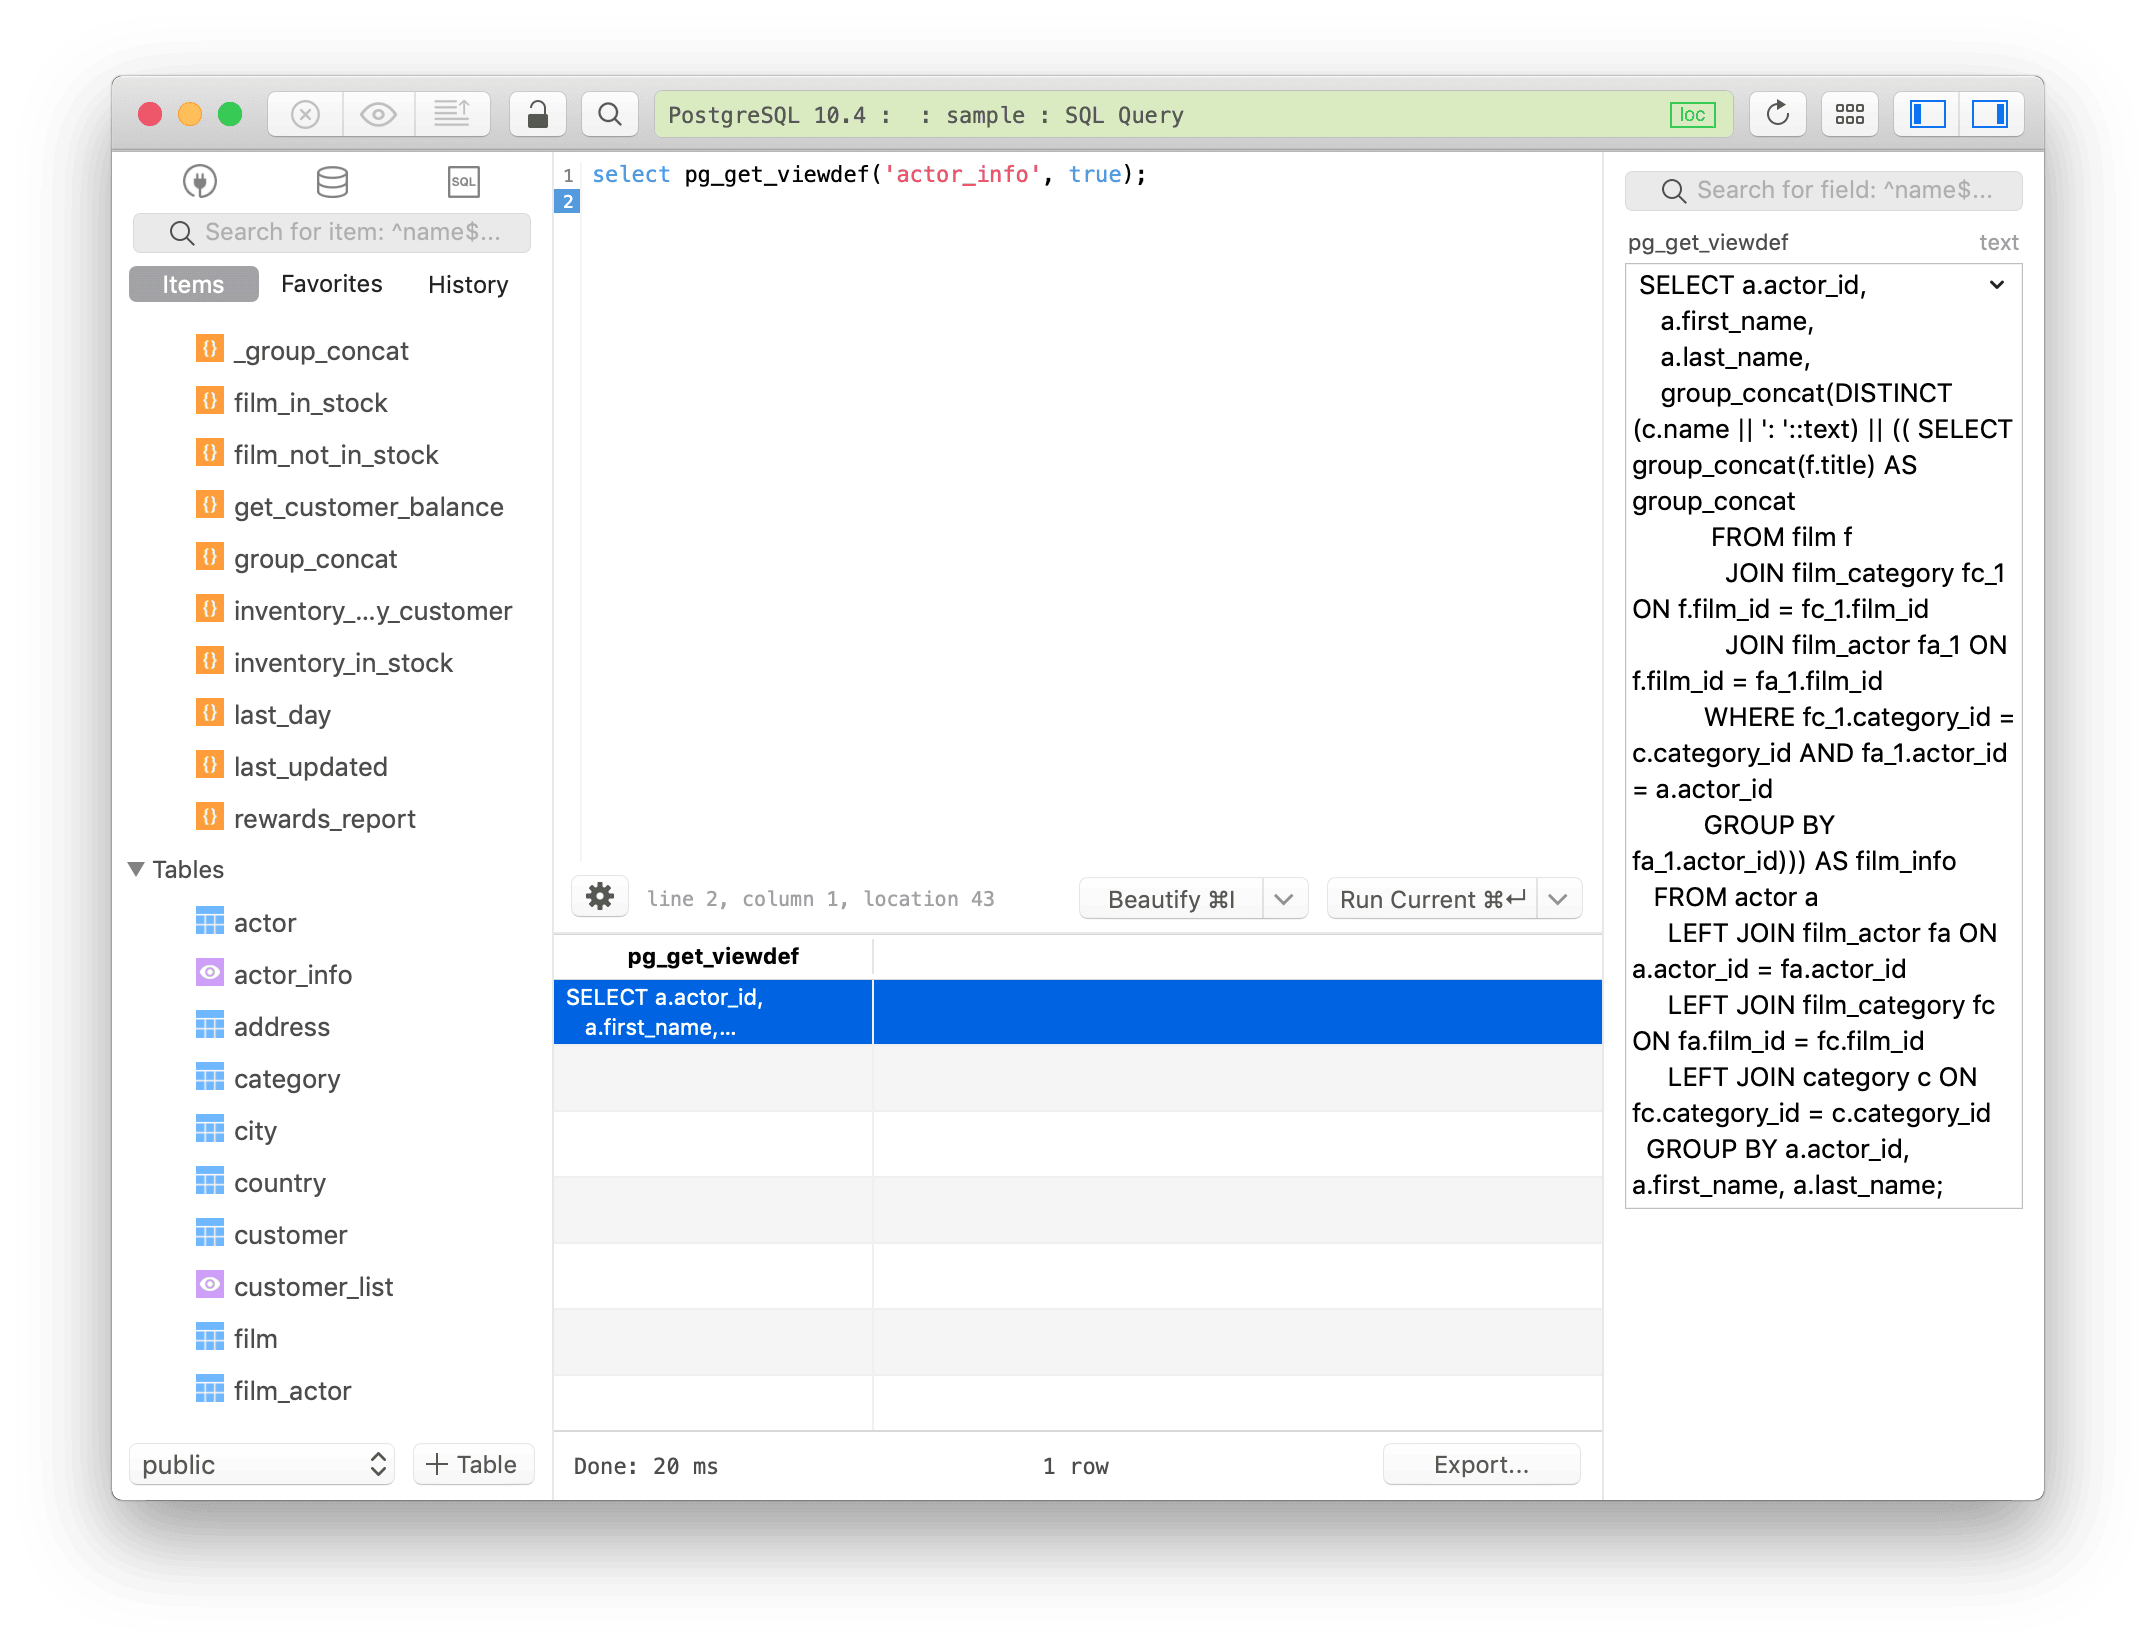Refresh using the reload icon
This screenshot has width=2156, height=1648.
point(1777,114)
